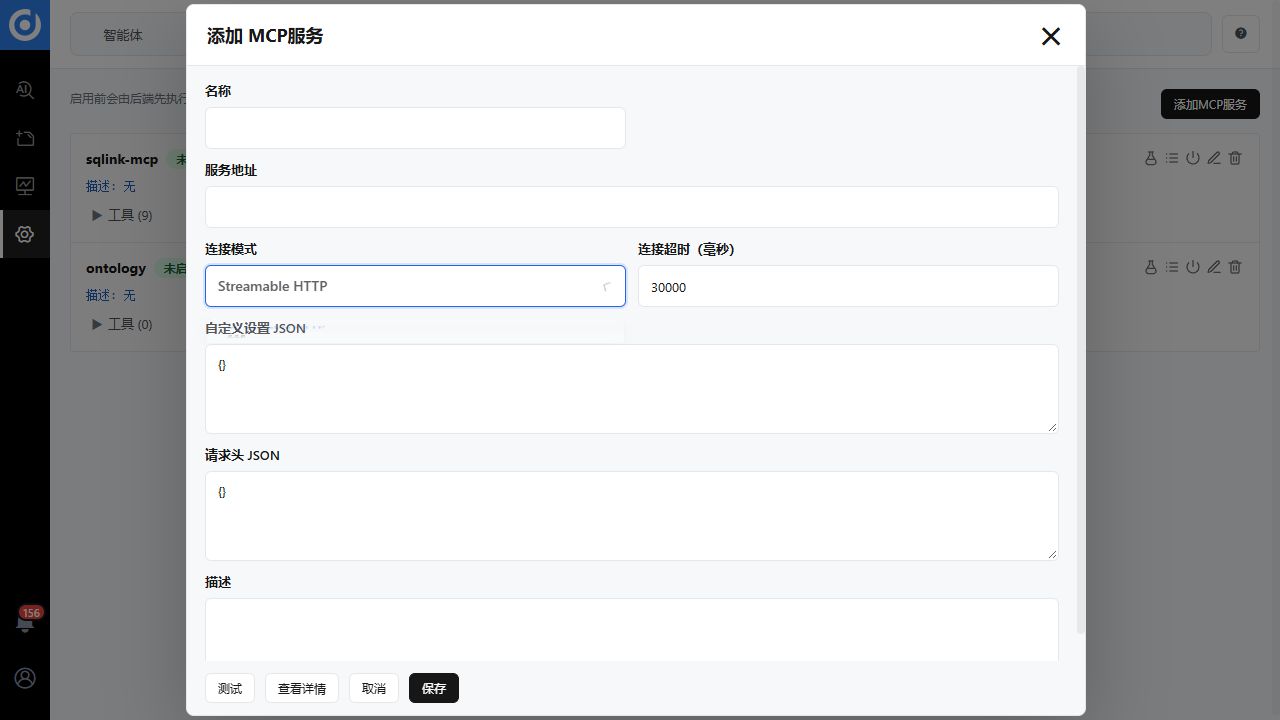Click the 保存 button
Screen dimensions: 1280x720
click(434, 688)
